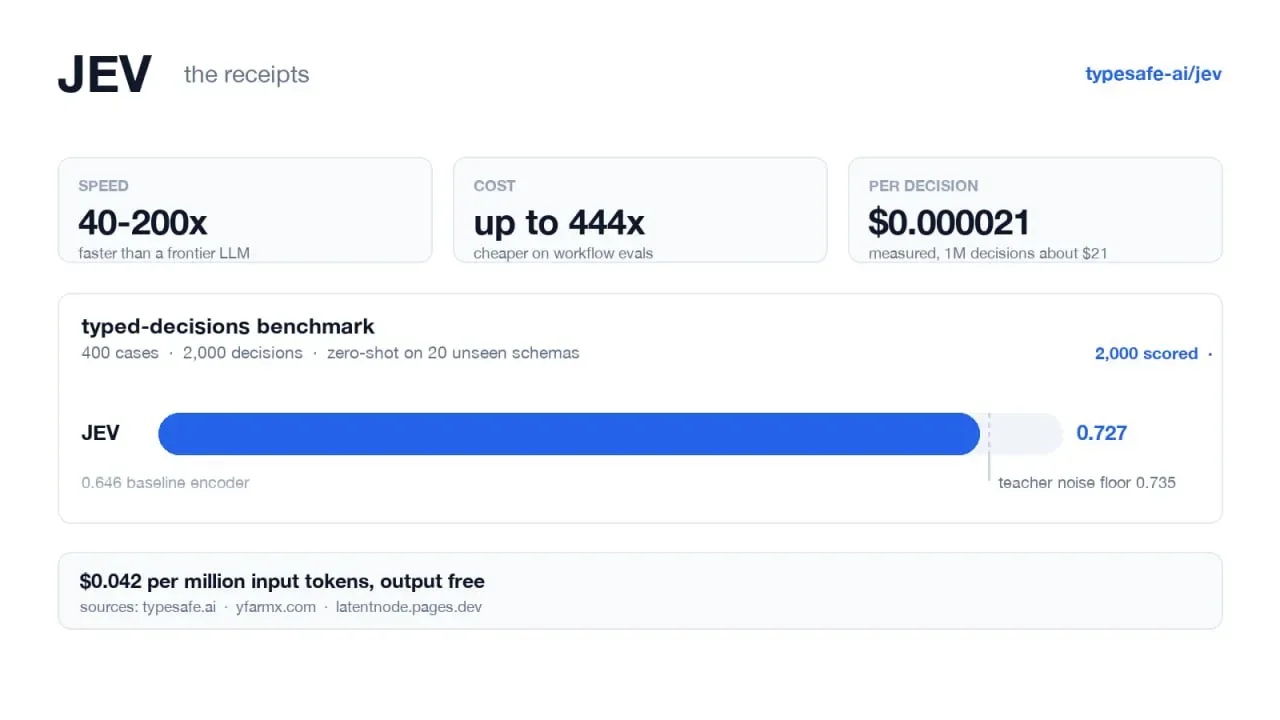Select the COST up to 444x card

[x=640, y=210]
